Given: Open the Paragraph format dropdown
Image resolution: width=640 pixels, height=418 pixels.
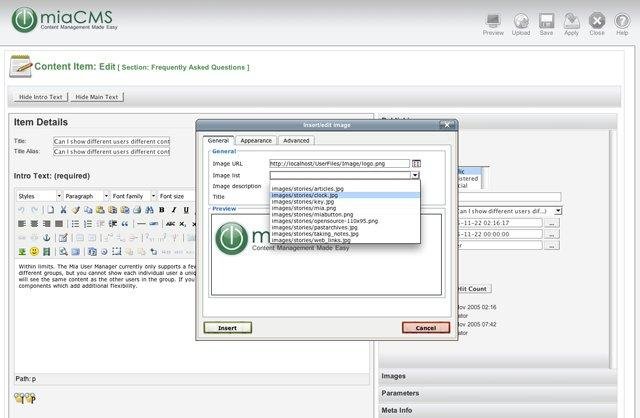Looking at the screenshot, I should pos(87,196).
